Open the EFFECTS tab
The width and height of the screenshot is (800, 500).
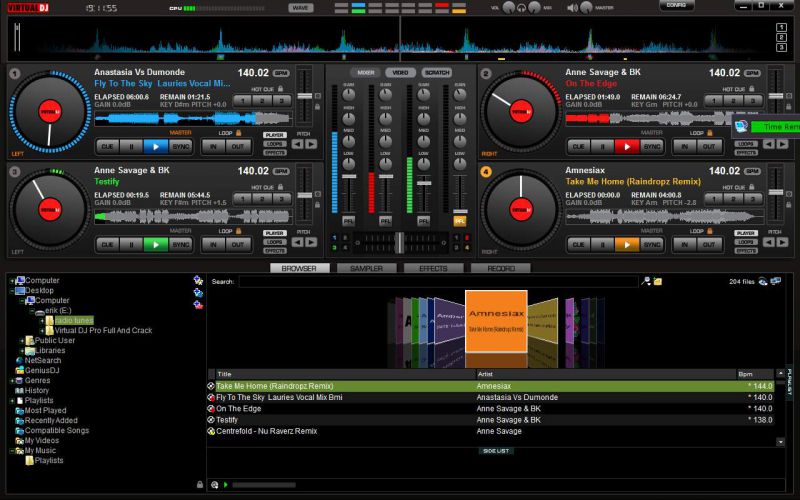pos(433,268)
